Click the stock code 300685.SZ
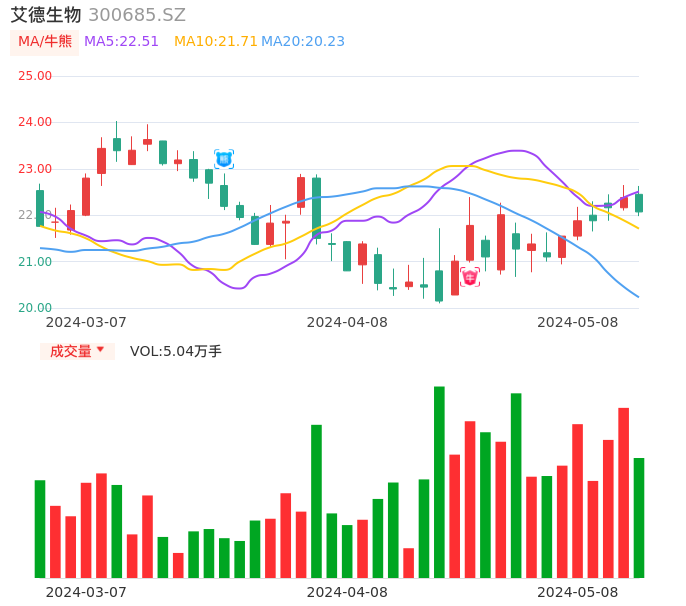The height and width of the screenshot is (606, 686). tap(137, 15)
